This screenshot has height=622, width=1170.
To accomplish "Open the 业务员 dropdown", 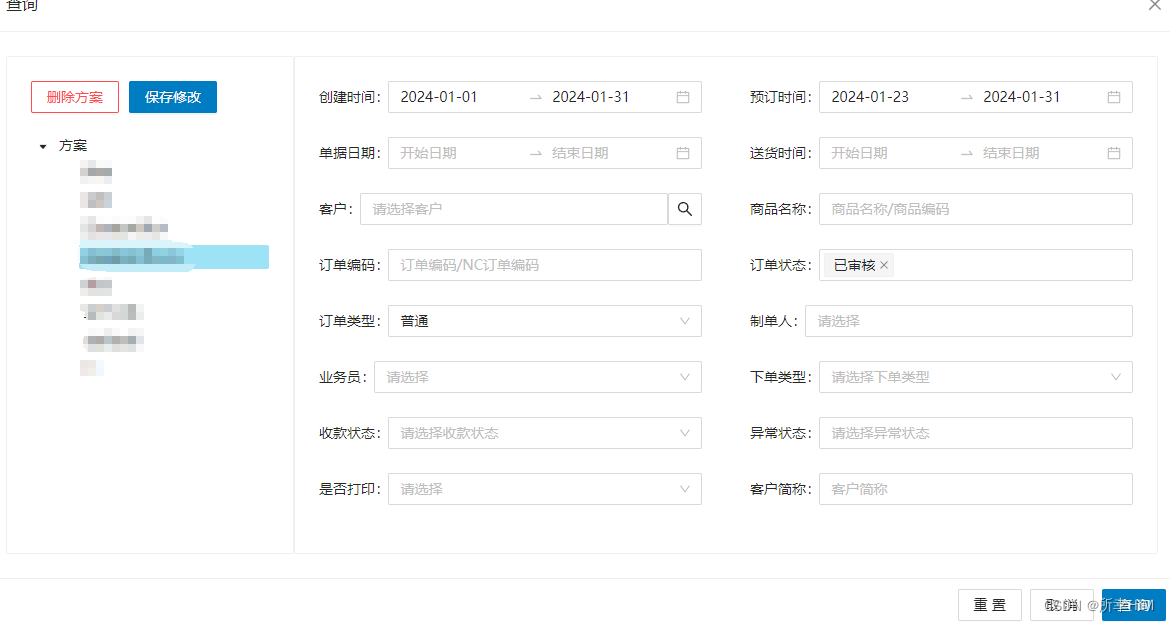I will point(683,377).
